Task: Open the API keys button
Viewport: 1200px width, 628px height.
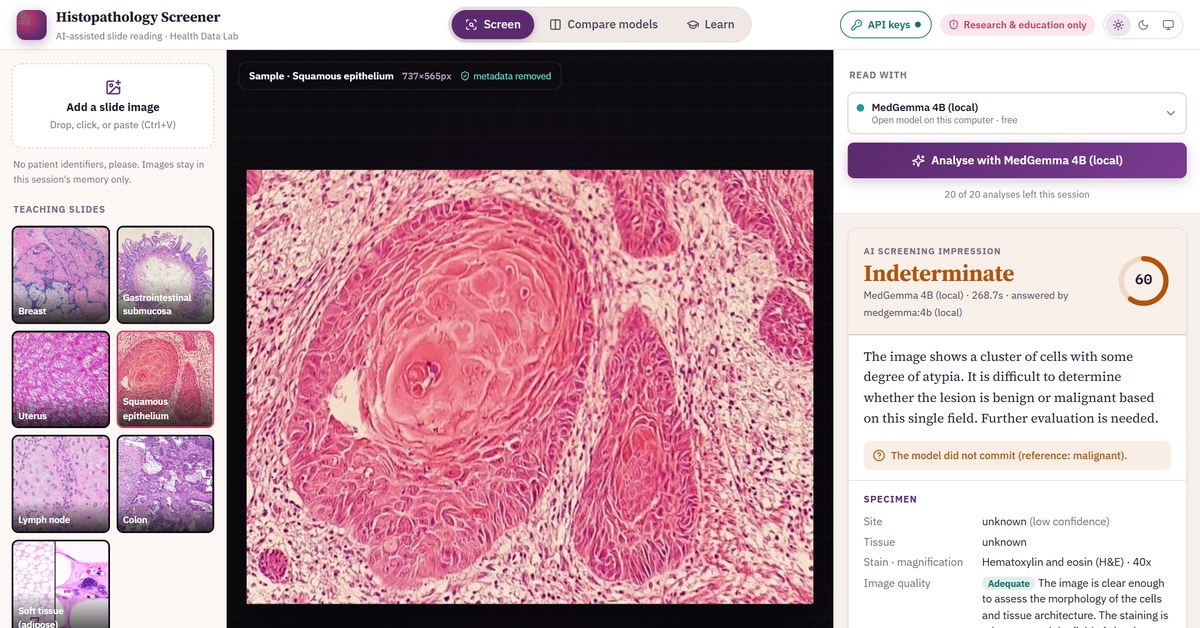Action: pos(886,25)
